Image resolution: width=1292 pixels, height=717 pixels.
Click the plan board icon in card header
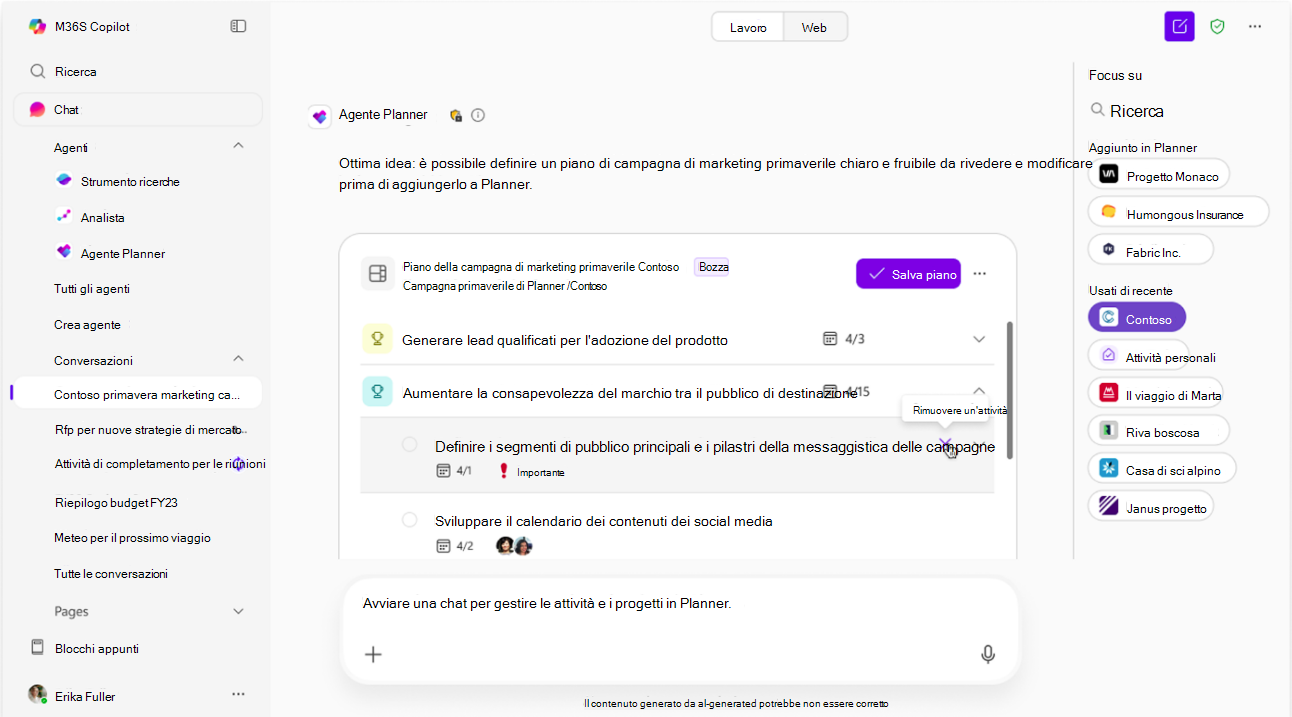click(x=378, y=274)
